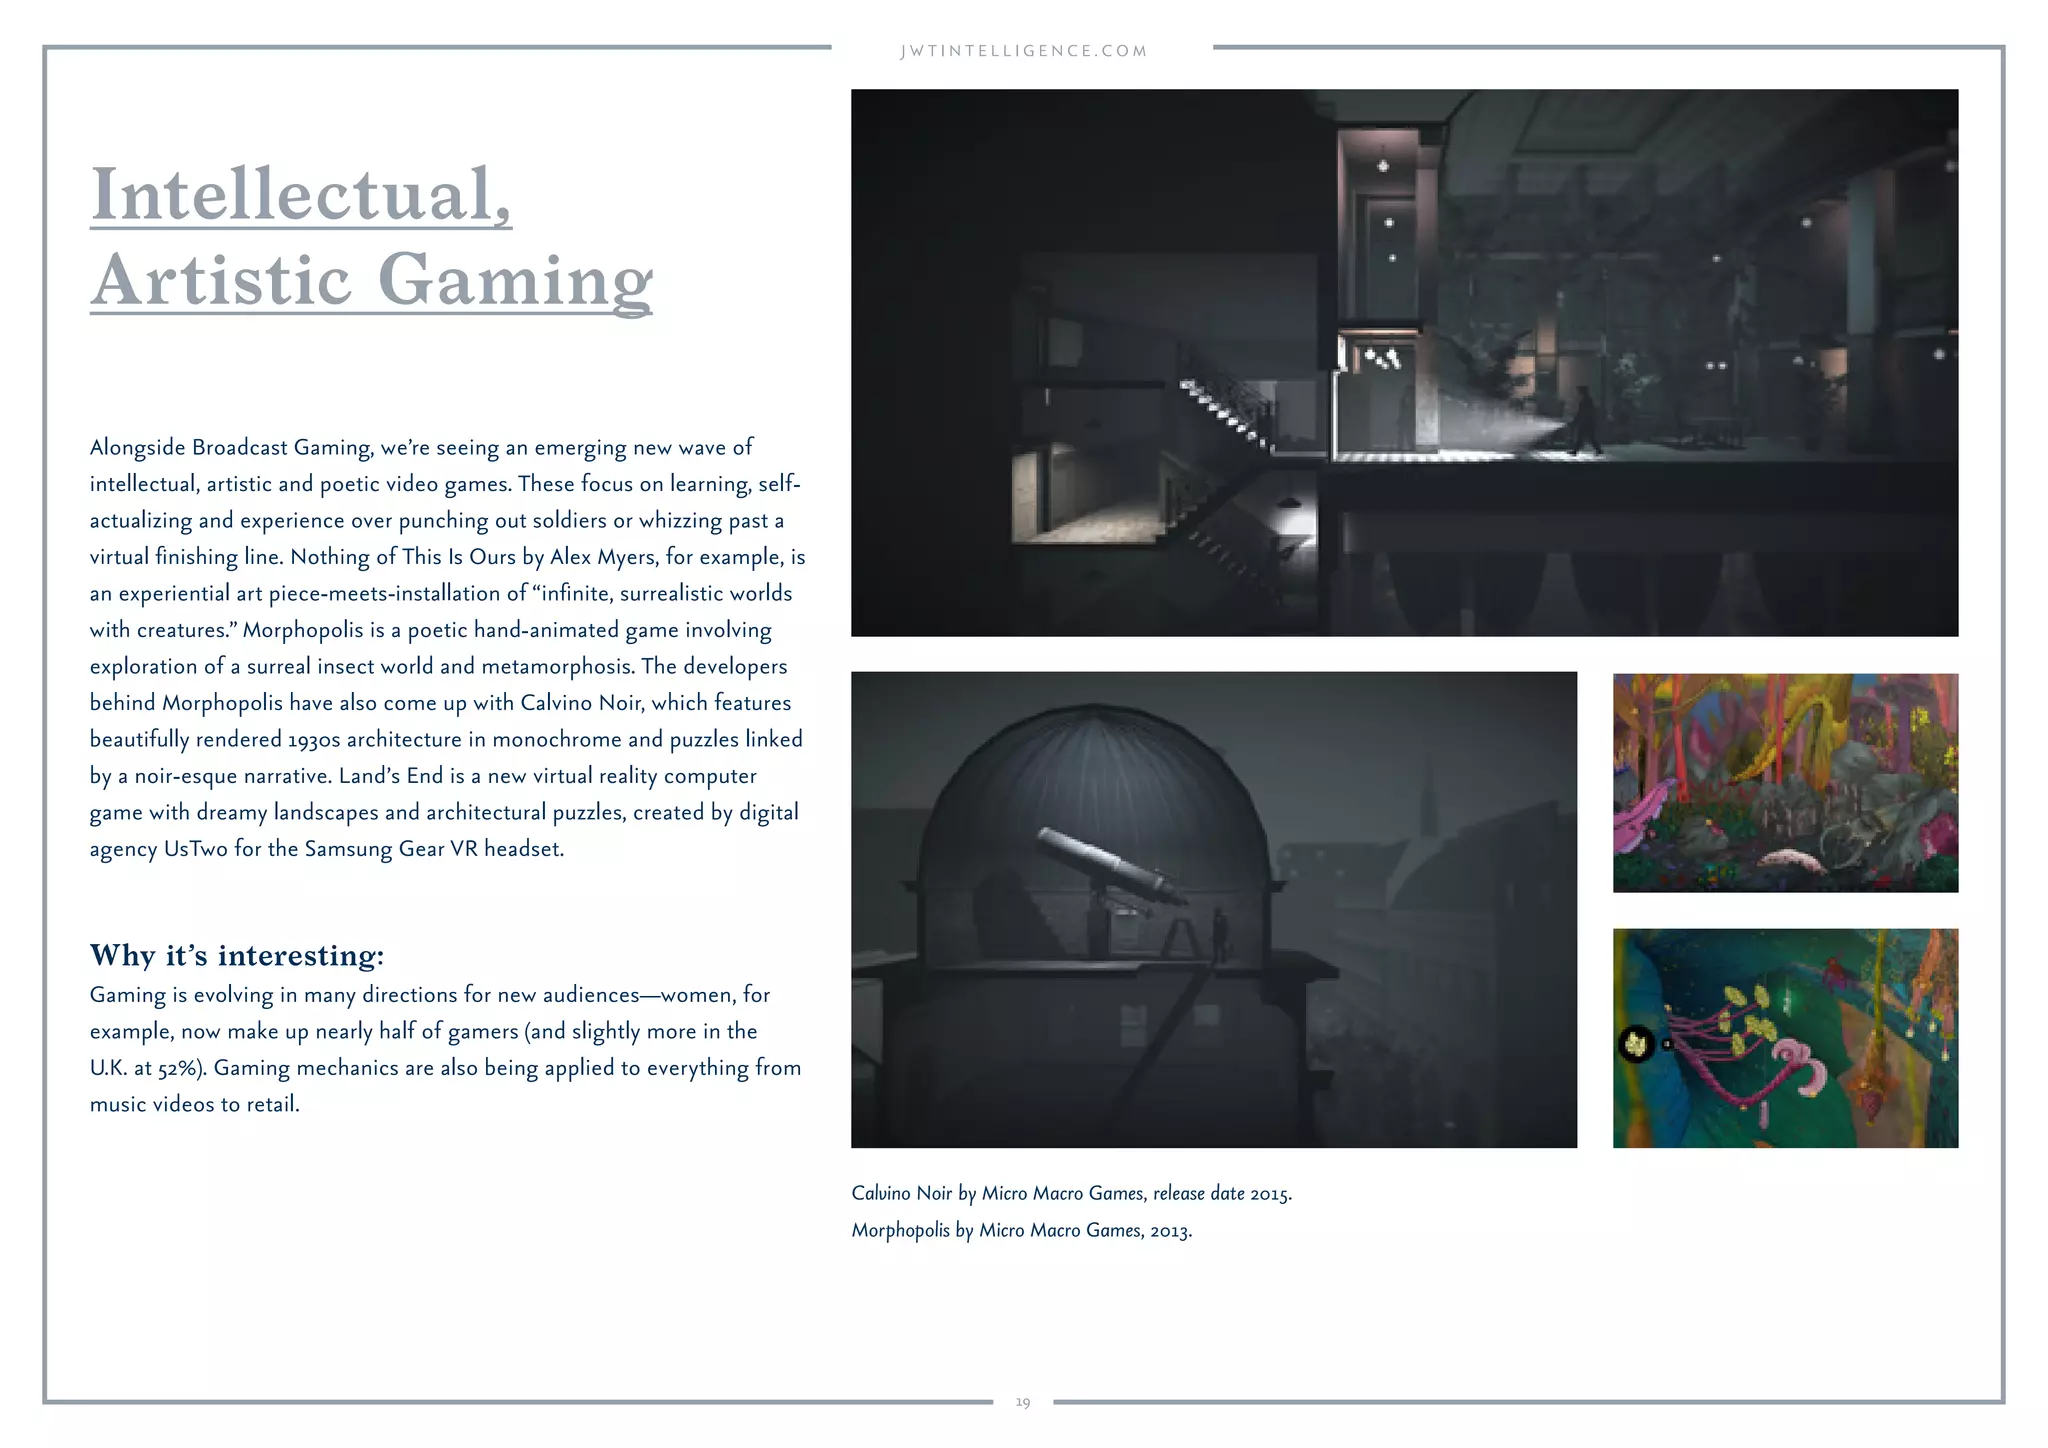Screen dimensions: 2048x1448
Task: Open the Calvino Noir staircase interior image
Action: 1404,363
